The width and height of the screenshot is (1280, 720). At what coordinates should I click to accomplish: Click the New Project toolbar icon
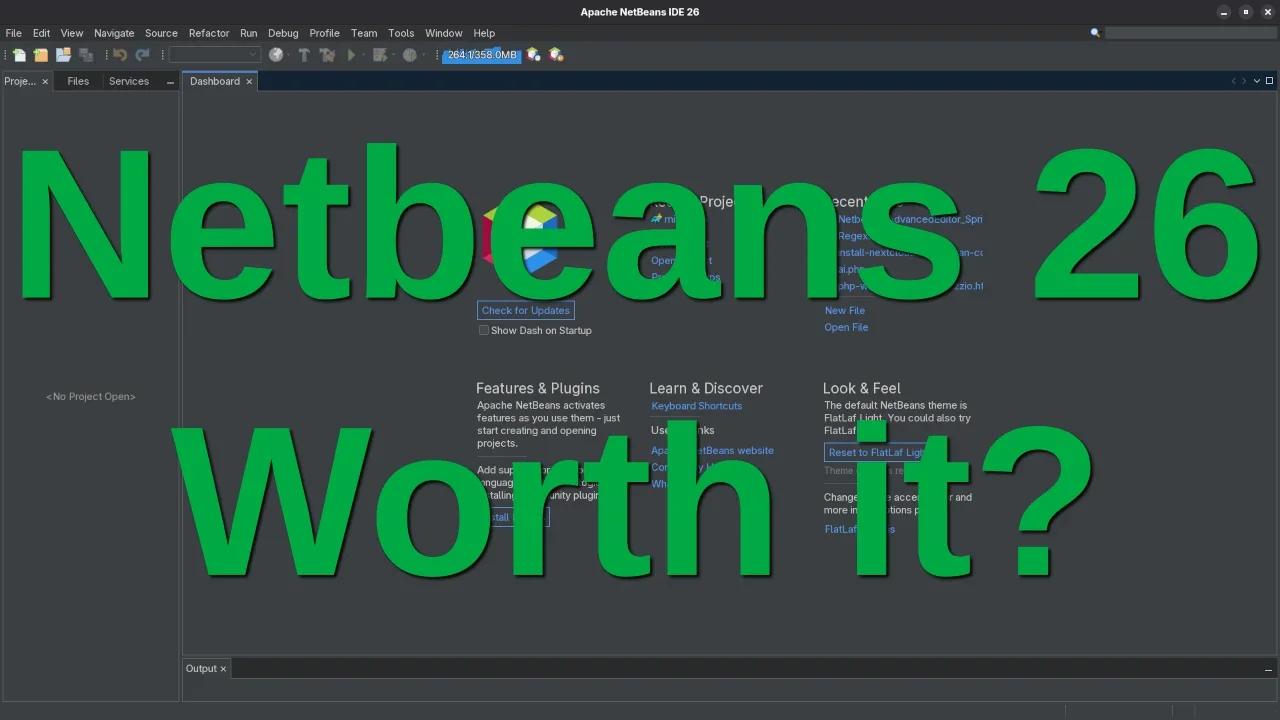39,55
